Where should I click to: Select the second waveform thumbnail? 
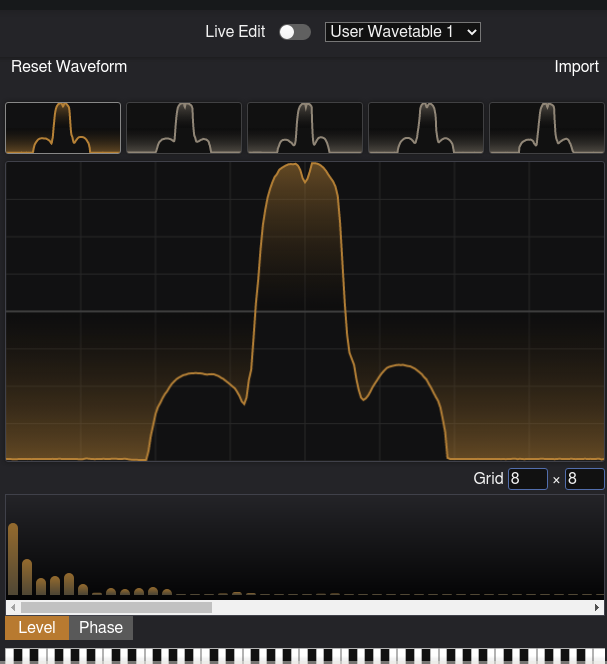tap(184, 128)
